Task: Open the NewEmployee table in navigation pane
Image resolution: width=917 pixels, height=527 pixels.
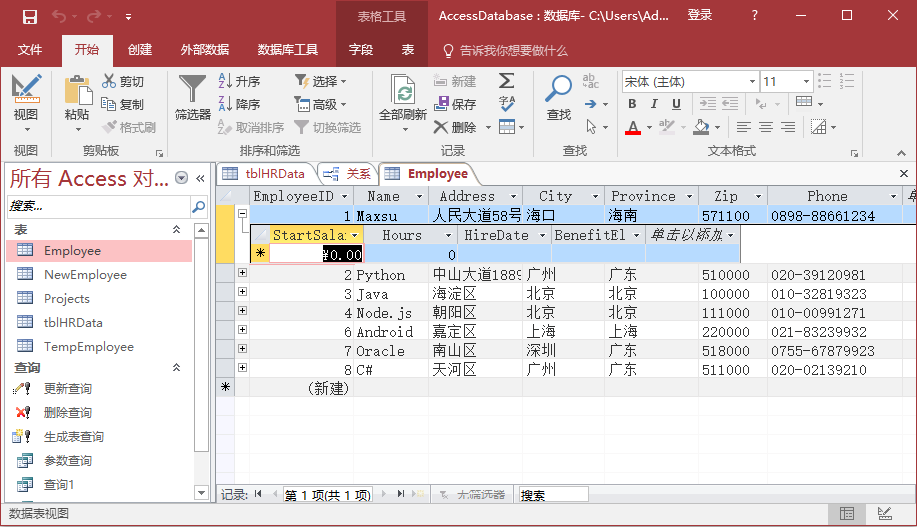Action: 85,274
